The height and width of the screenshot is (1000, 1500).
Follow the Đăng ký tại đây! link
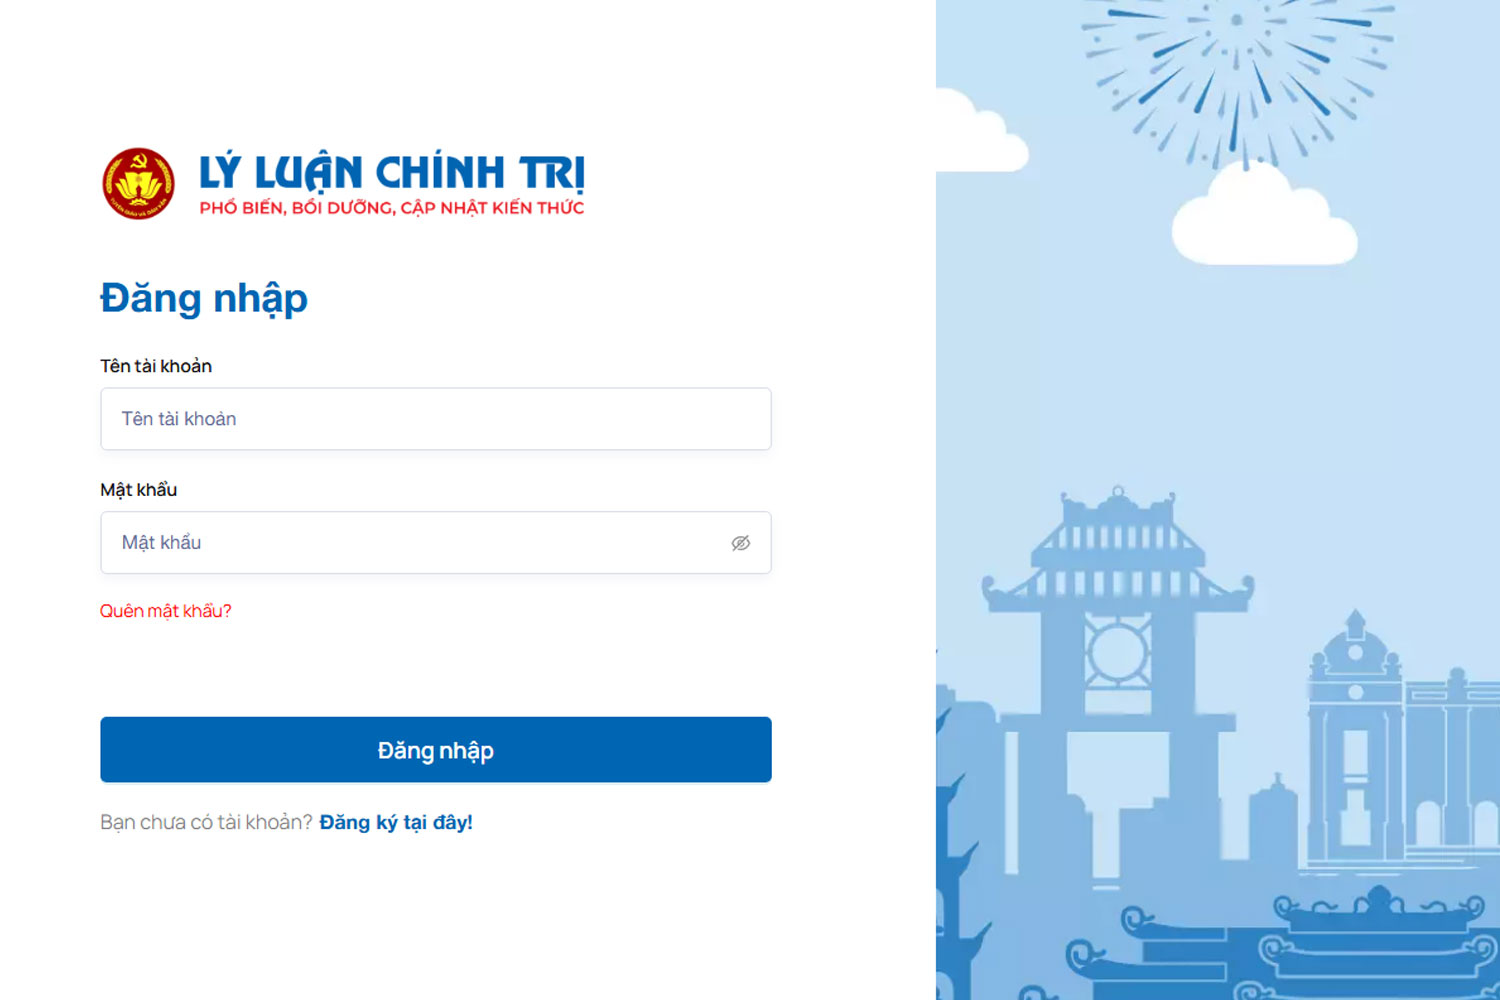point(396,822)
